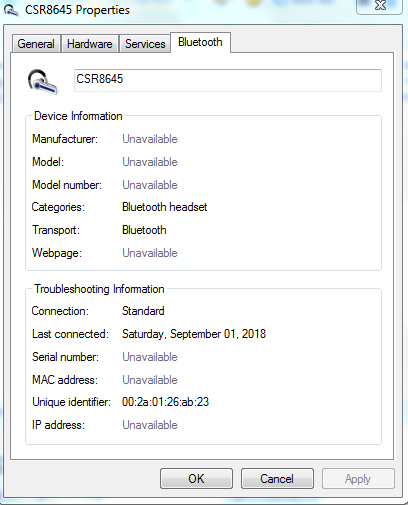
Task: Select the 'Bluetooth headset' category value
Action: coord(165,207)
